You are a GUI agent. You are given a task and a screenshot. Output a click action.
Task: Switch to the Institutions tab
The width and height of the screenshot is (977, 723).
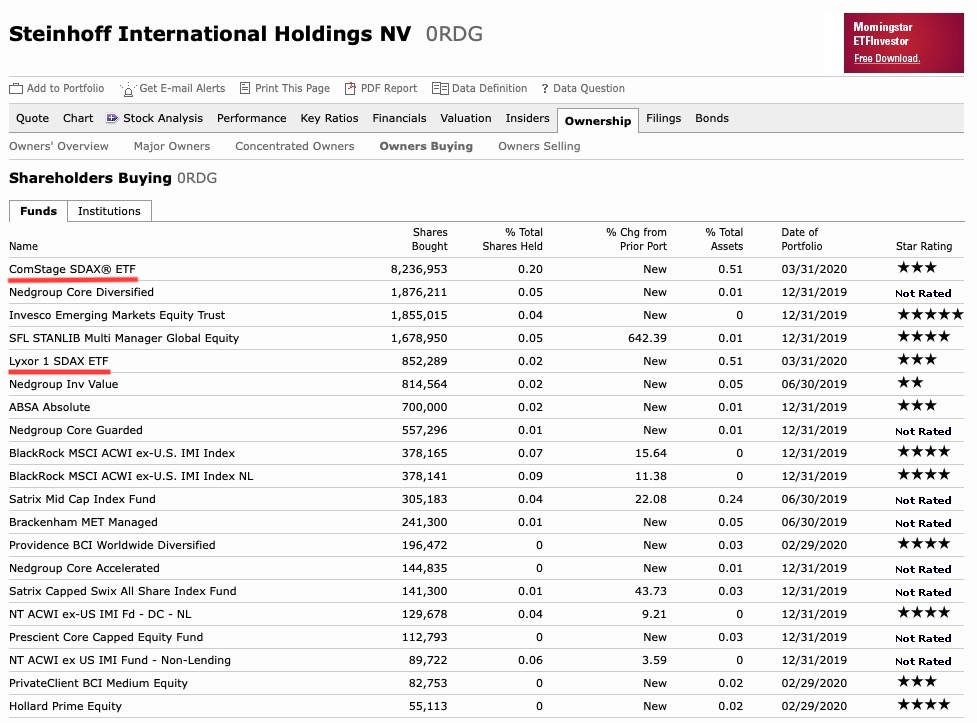pyautogui.click(x=109, y=211)
